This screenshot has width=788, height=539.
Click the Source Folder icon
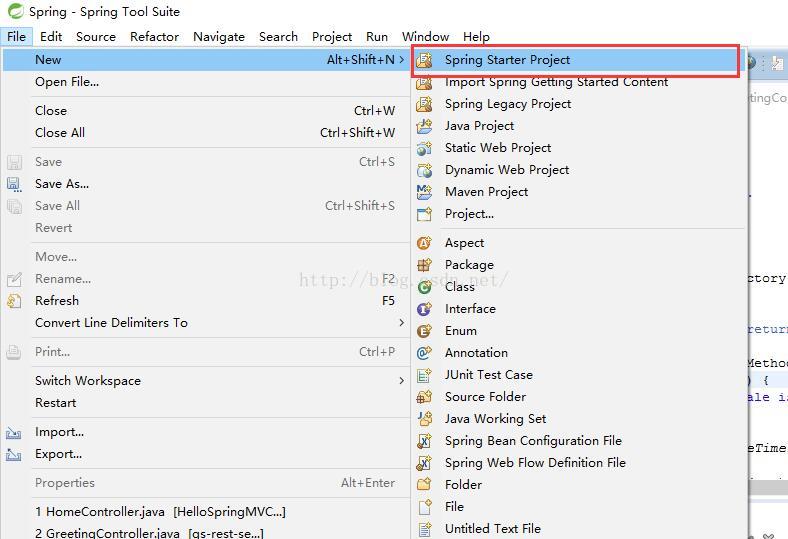[x=424, y=397]
